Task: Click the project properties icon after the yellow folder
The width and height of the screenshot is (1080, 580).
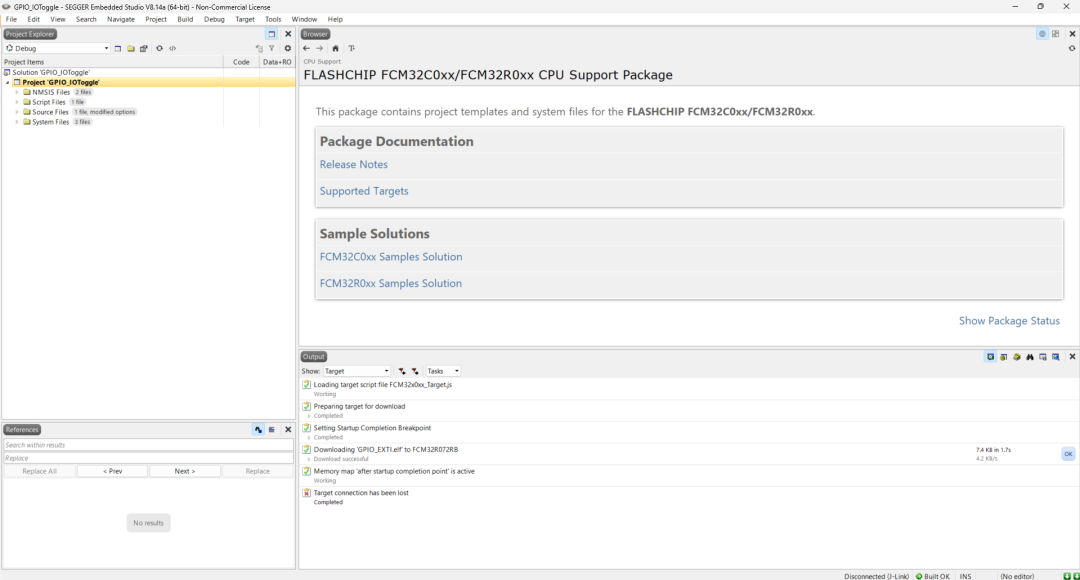Action: (144, 48)
